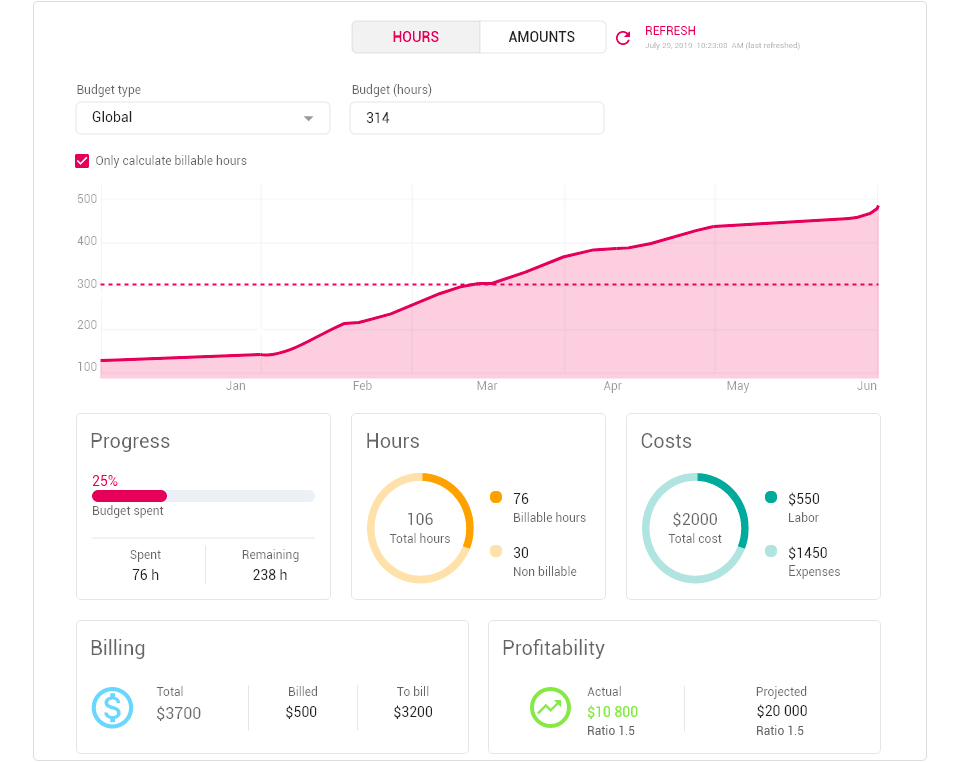Click the REFRESH text link
Viewport: 955px width, 762px height.
click(670, 31)
